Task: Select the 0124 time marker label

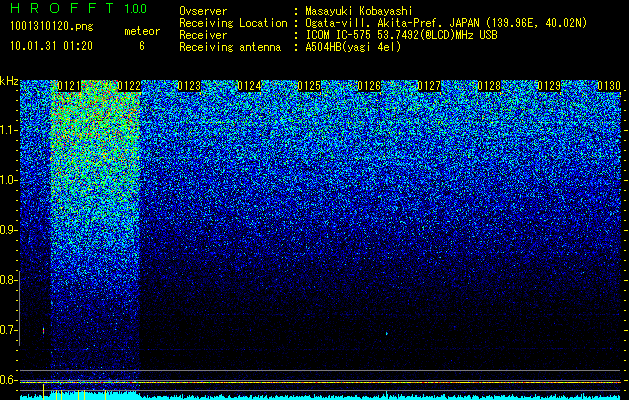Action: coord(249,86)
